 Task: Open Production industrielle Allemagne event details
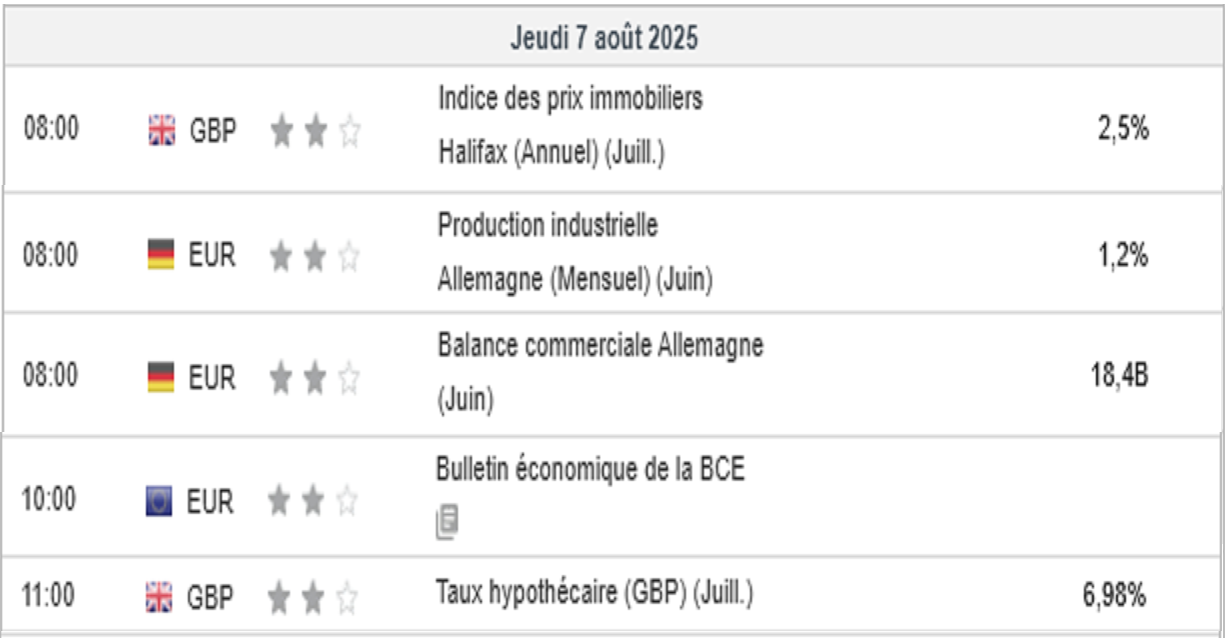click(548, 226)
